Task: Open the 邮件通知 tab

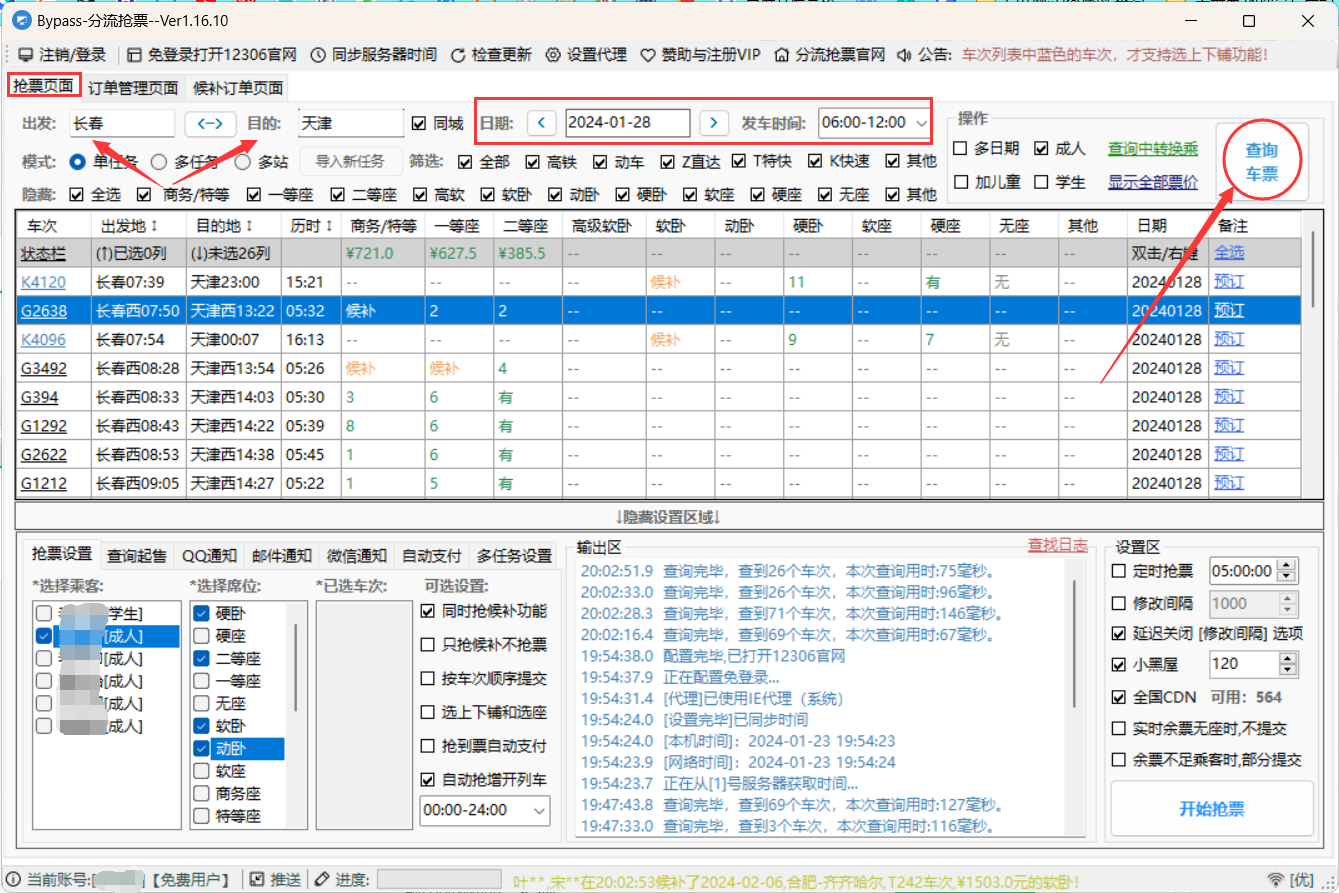Action: coord(282,556)
